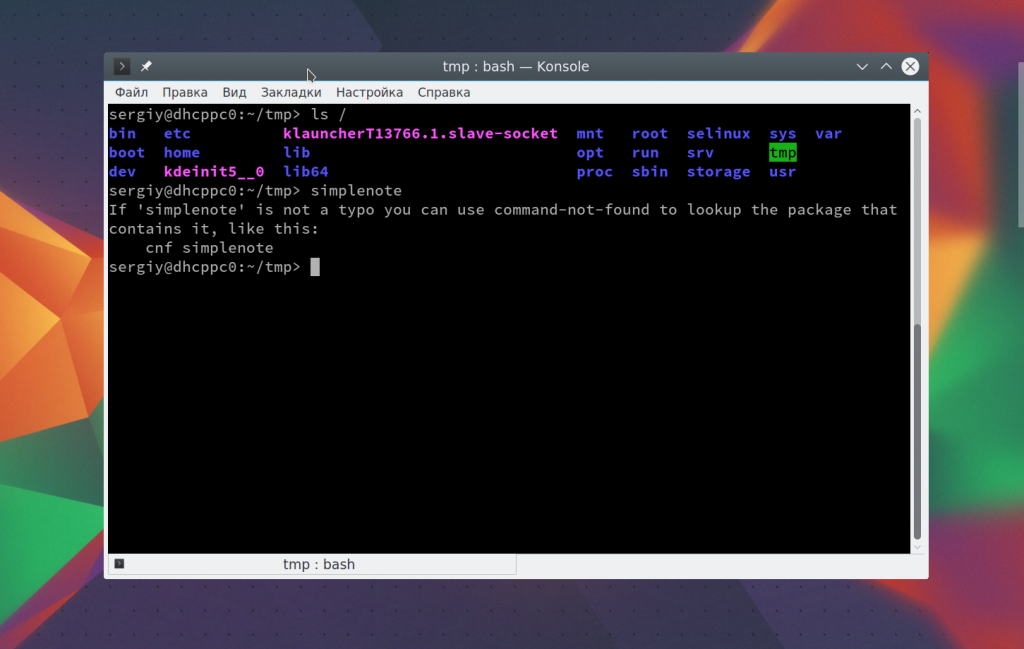
Task: Close the Konsole window
Action: (910, 67)
